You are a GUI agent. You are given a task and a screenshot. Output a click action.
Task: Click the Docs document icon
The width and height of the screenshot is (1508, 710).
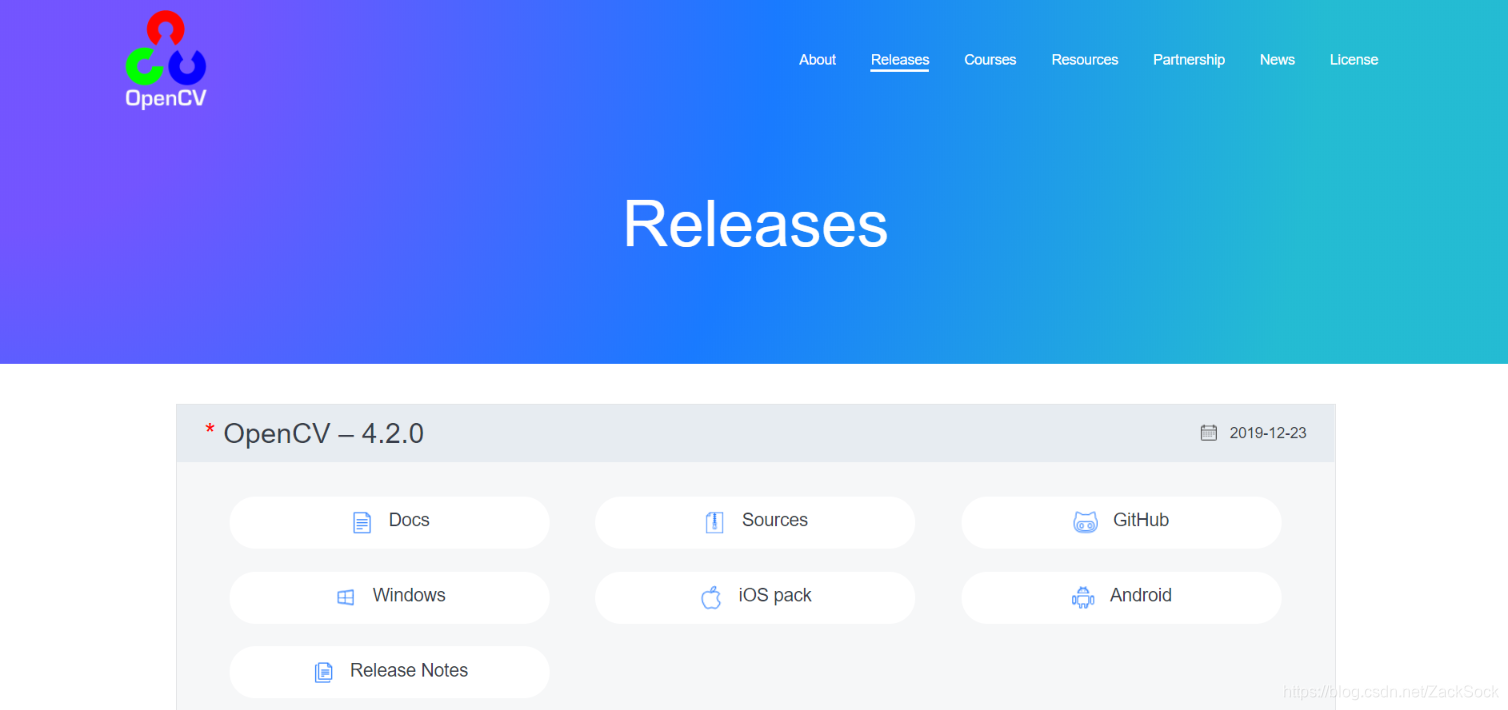362,522
